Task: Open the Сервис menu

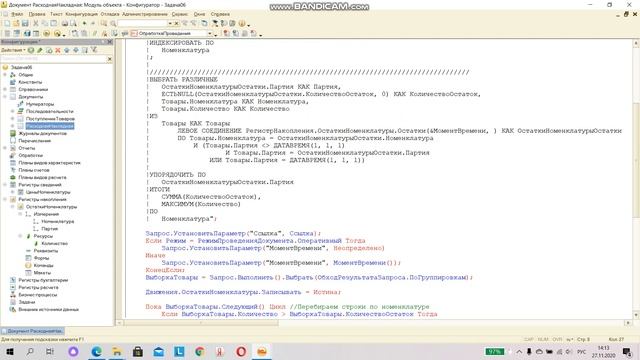Action: (180, 14)
